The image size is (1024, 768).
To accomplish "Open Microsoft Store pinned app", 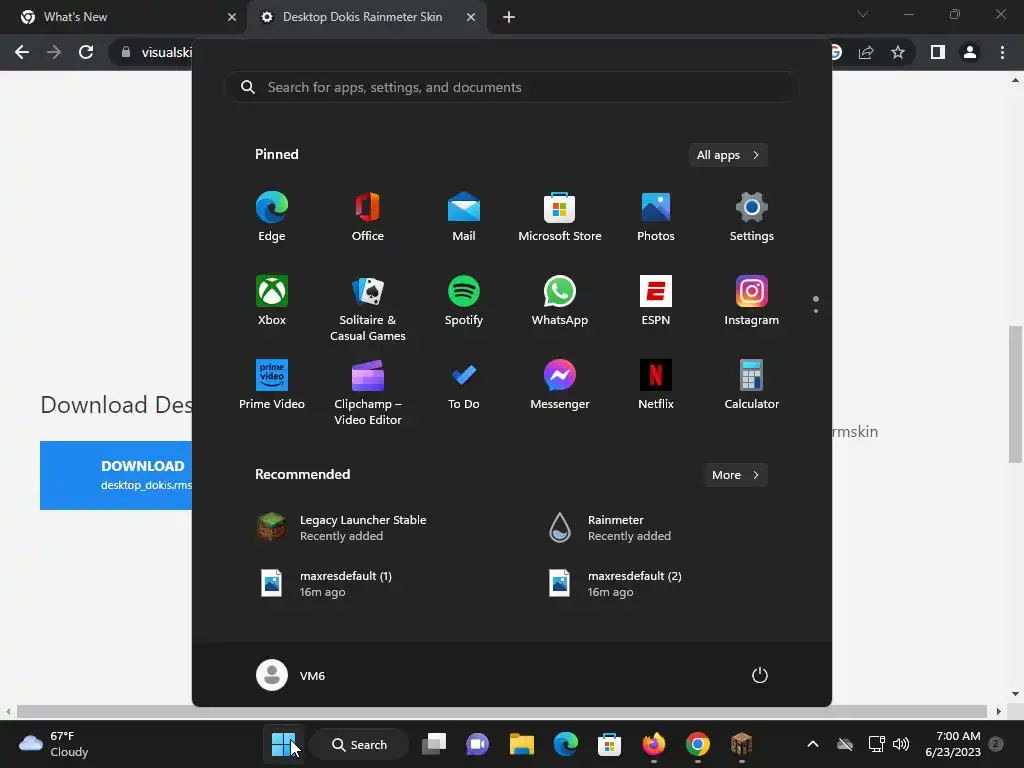I will (x=560, y=217).
